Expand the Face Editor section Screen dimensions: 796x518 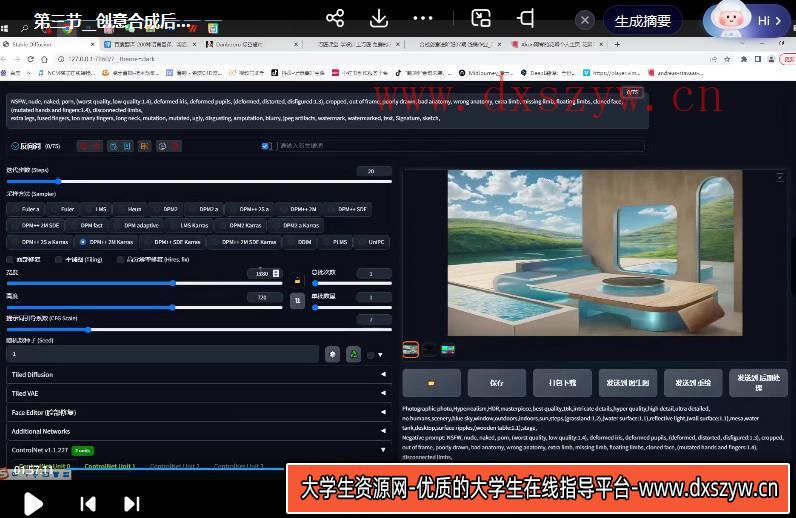[198, 412]
